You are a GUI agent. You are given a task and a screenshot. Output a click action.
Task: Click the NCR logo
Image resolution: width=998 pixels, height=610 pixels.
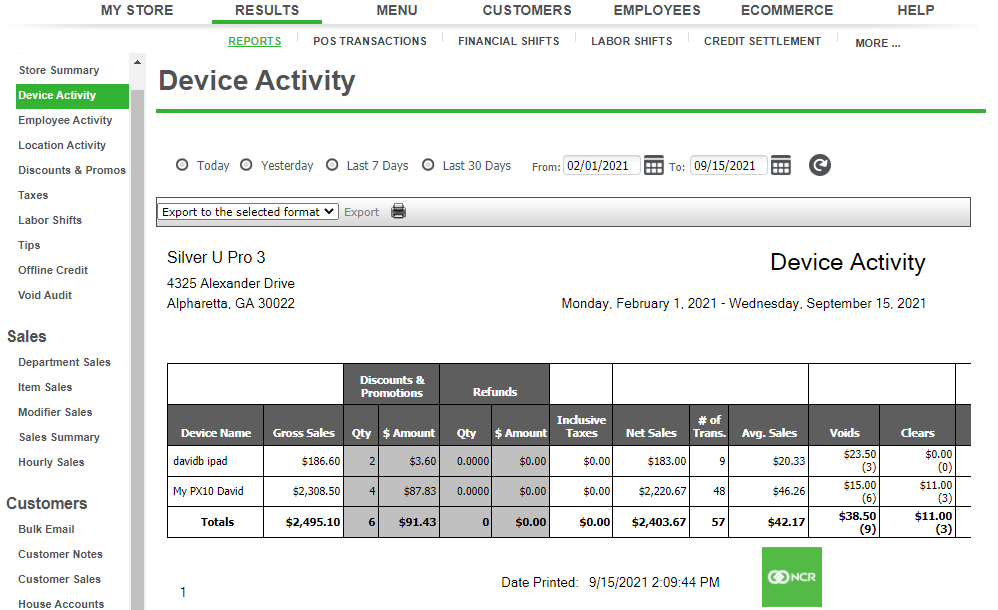[x=792, y=577]
